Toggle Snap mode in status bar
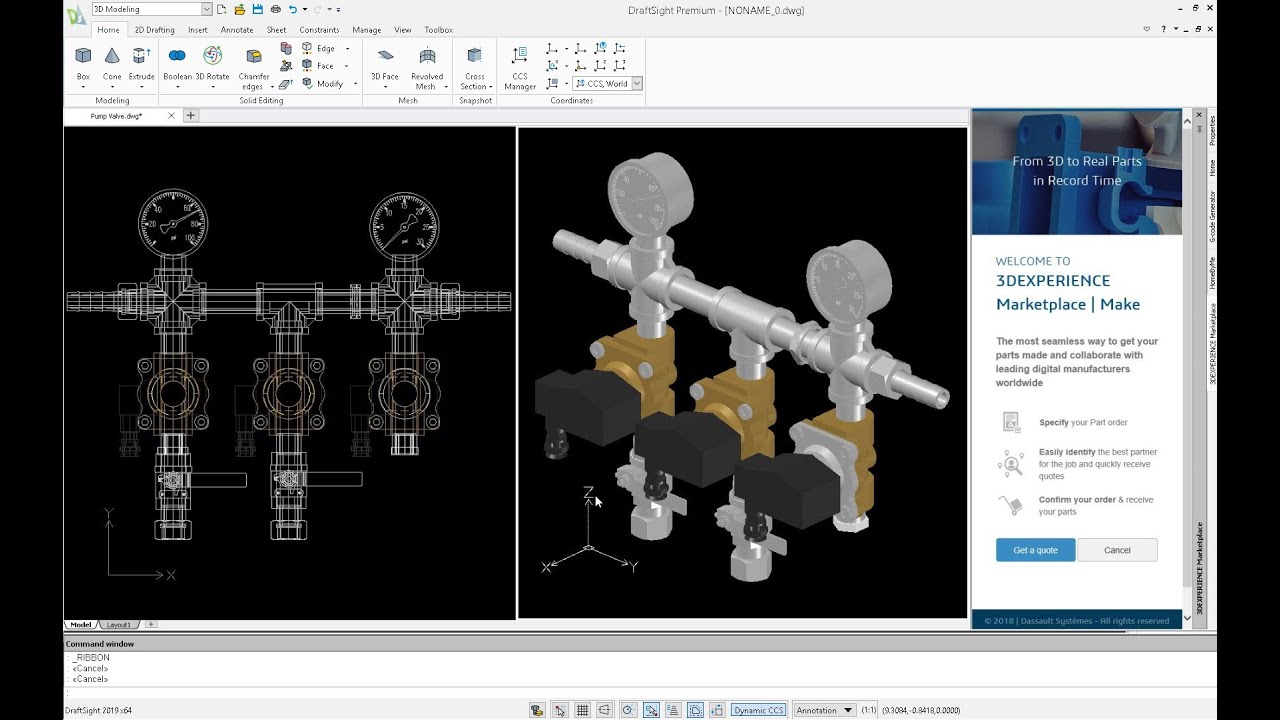The image size is (1280, 720). pos(560,710)
